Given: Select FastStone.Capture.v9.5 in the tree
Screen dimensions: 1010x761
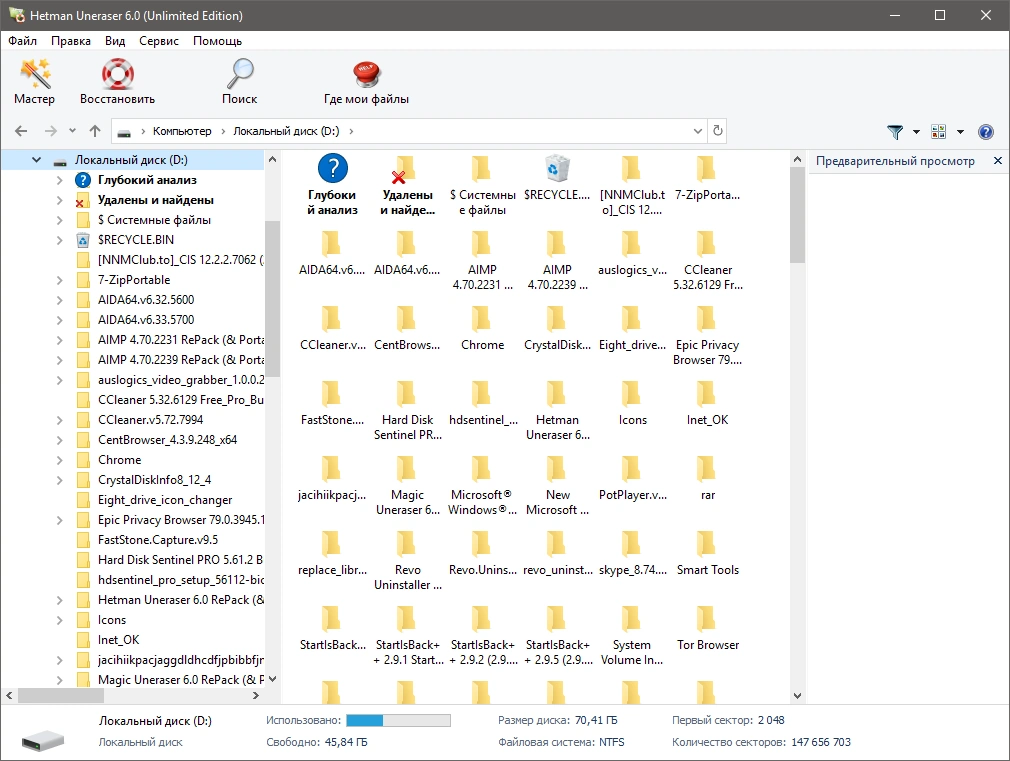Looking at the screenshot, I should [x=158, y=539].
